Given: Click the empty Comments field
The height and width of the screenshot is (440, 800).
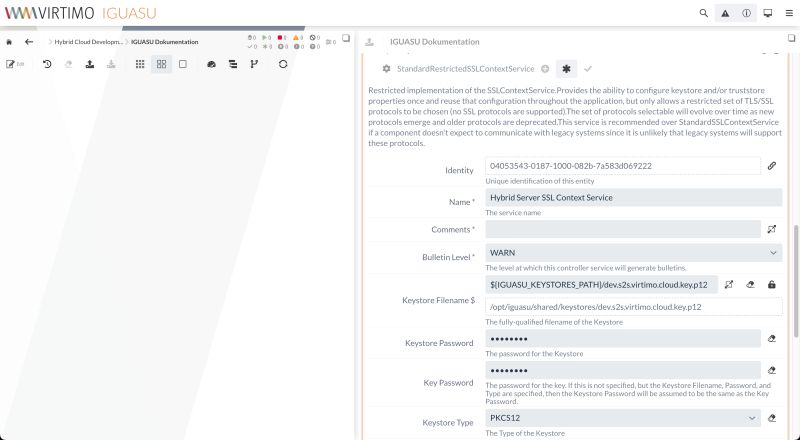Looking at the screenshot, I should tap(622, 229).
